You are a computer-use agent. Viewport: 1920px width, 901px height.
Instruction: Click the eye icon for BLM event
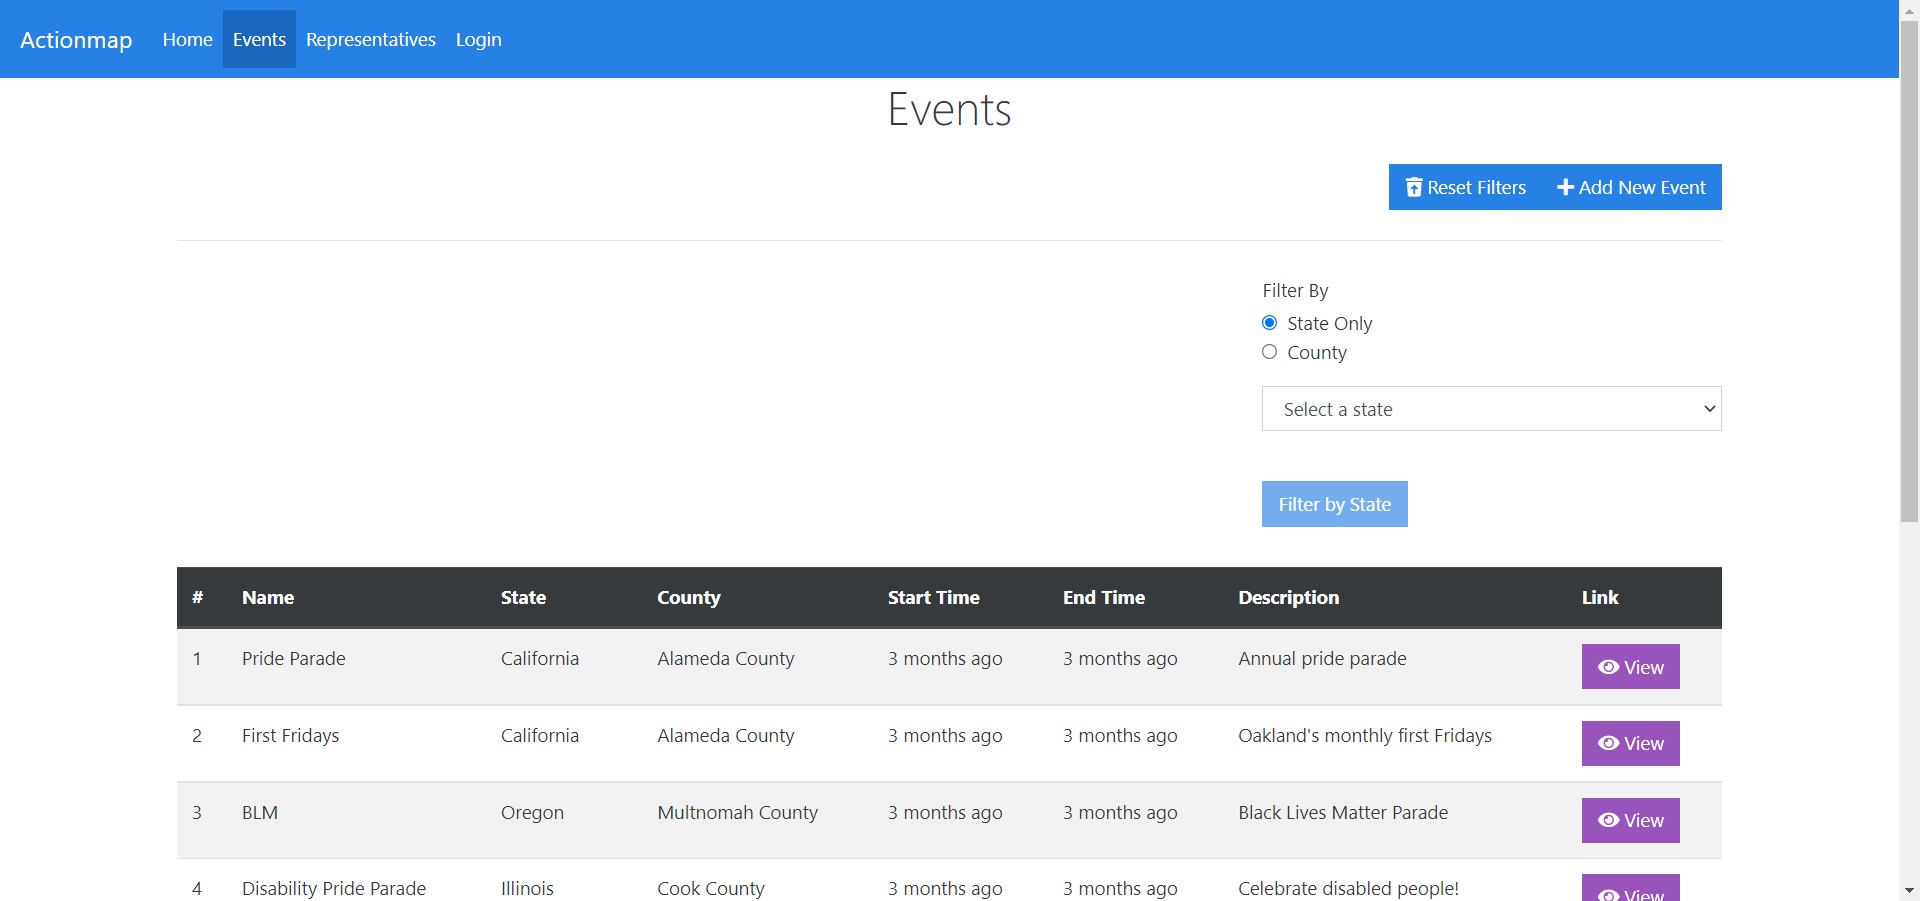click(x=1608, y=820)
